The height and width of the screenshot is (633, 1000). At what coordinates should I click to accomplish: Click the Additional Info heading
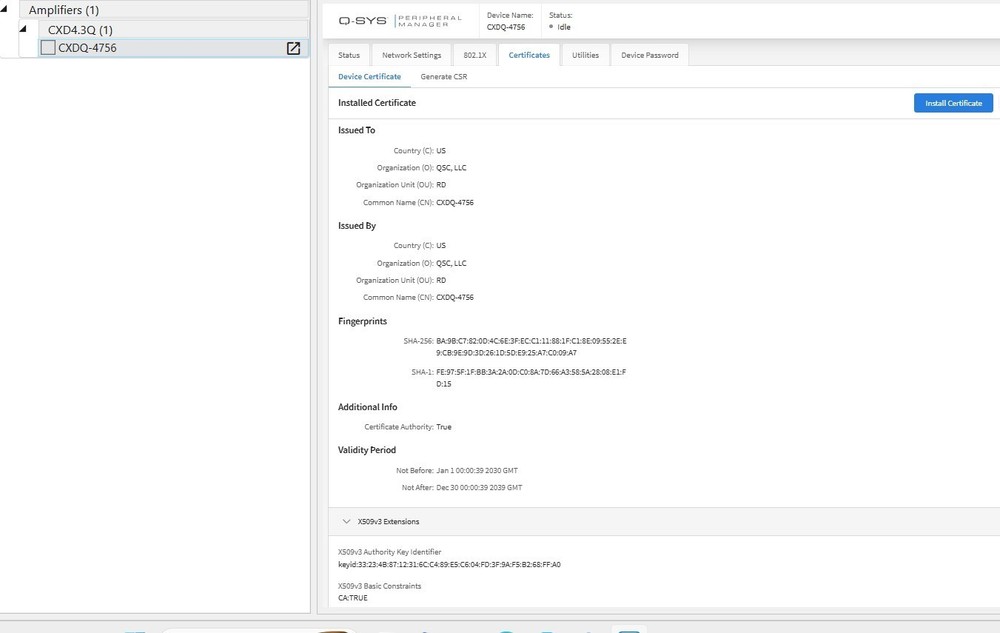(x=367, y=407)
